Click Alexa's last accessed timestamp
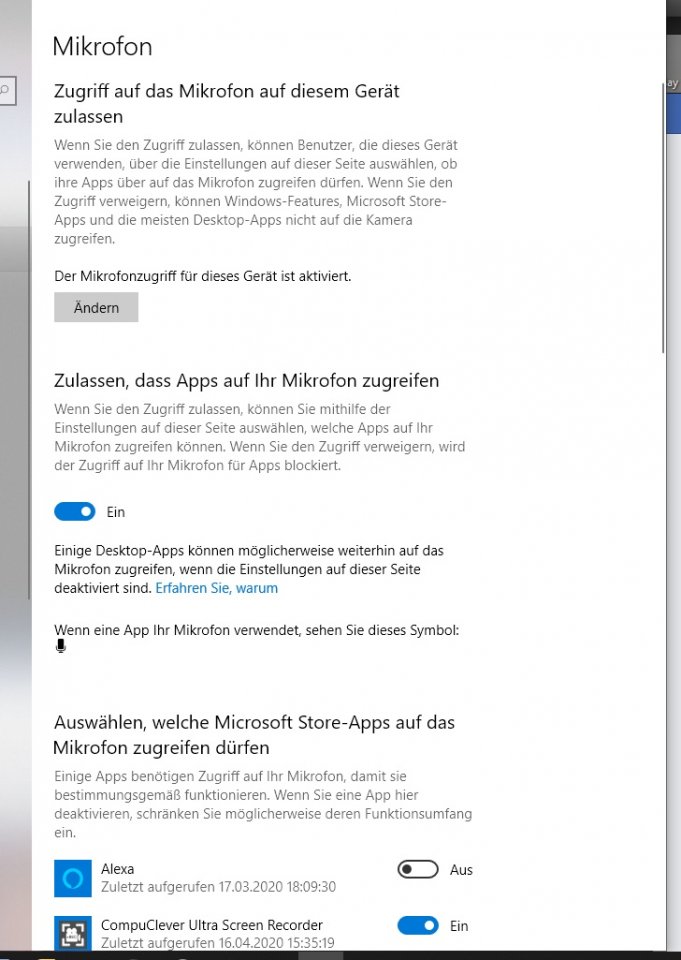Screen dimensions: 681x960 219,887
